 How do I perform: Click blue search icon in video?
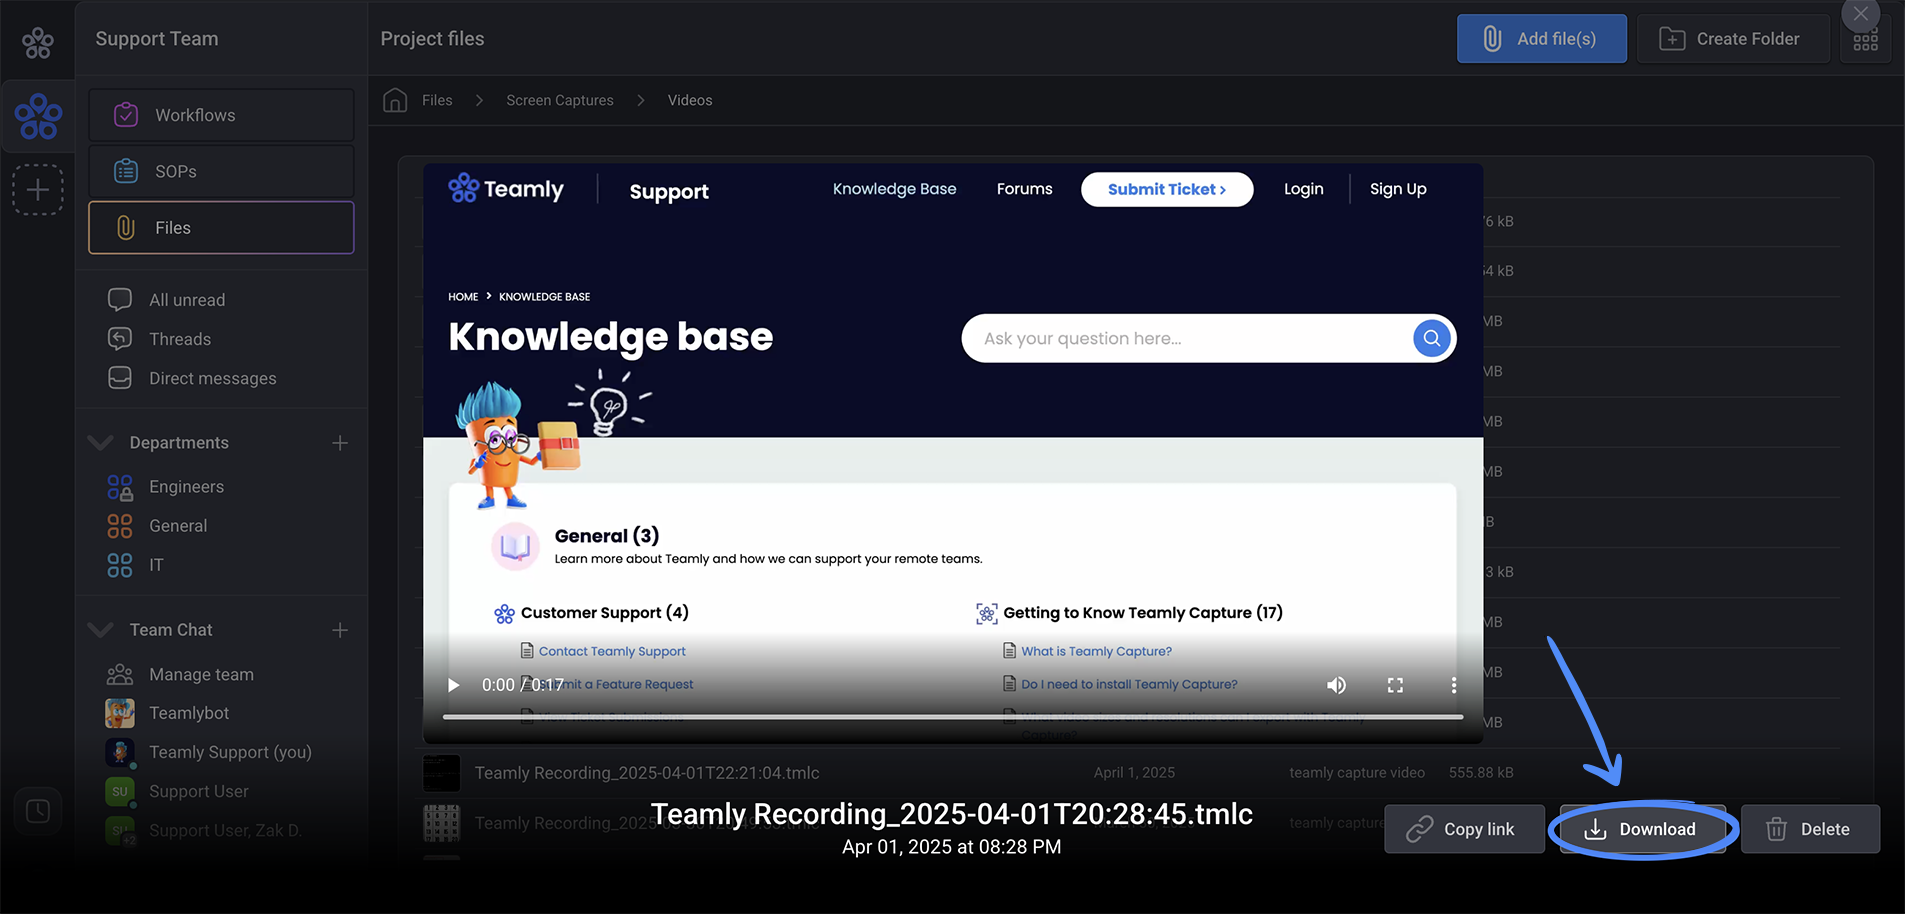1432,338
